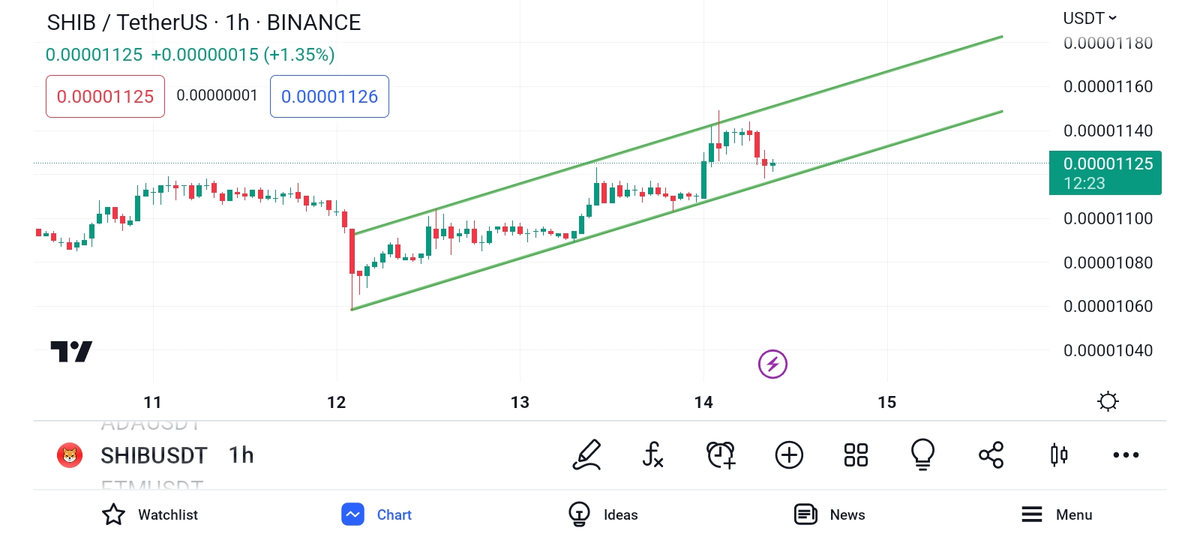The image size is (1200, 540).
Task: Expand the USDT currency dropdown
Action: pos(1089,18)
